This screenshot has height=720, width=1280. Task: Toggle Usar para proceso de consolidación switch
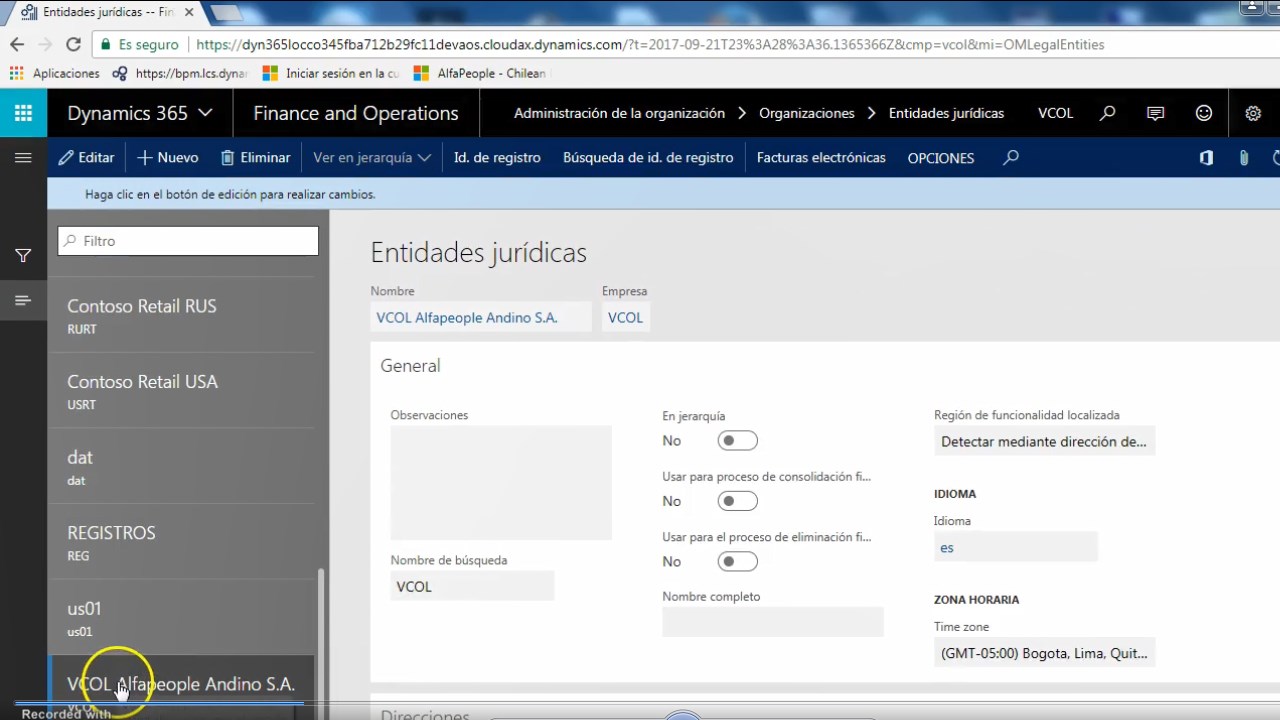point(738,501)
